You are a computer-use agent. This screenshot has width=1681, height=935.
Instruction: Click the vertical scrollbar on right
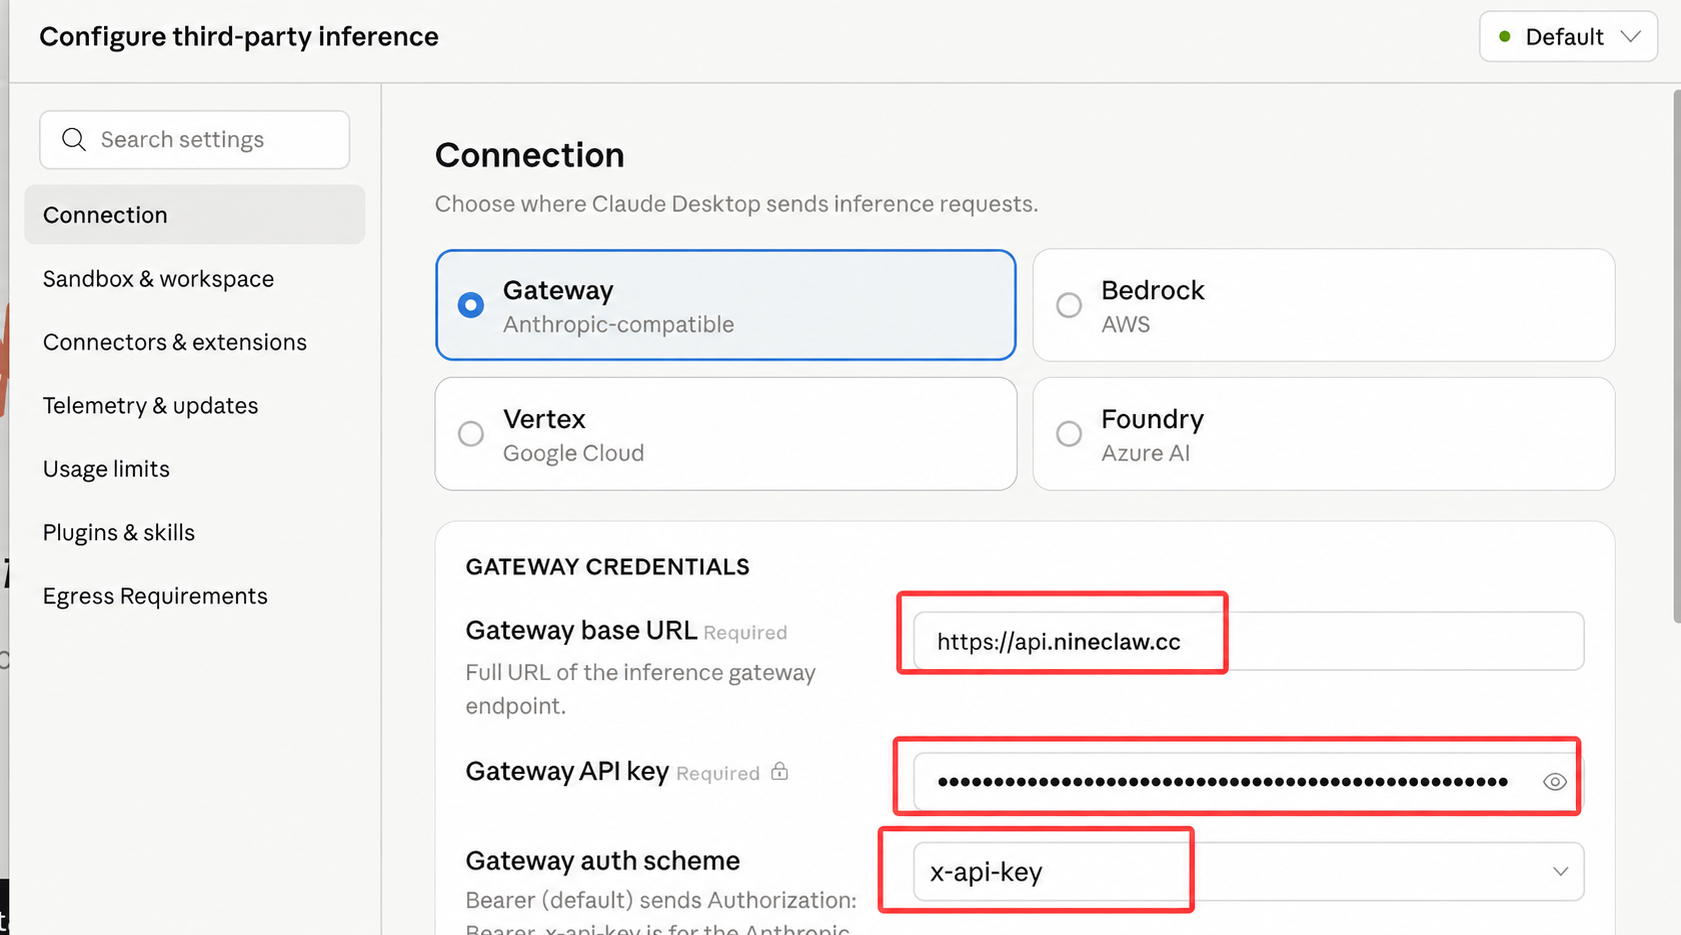point(1676,357)
